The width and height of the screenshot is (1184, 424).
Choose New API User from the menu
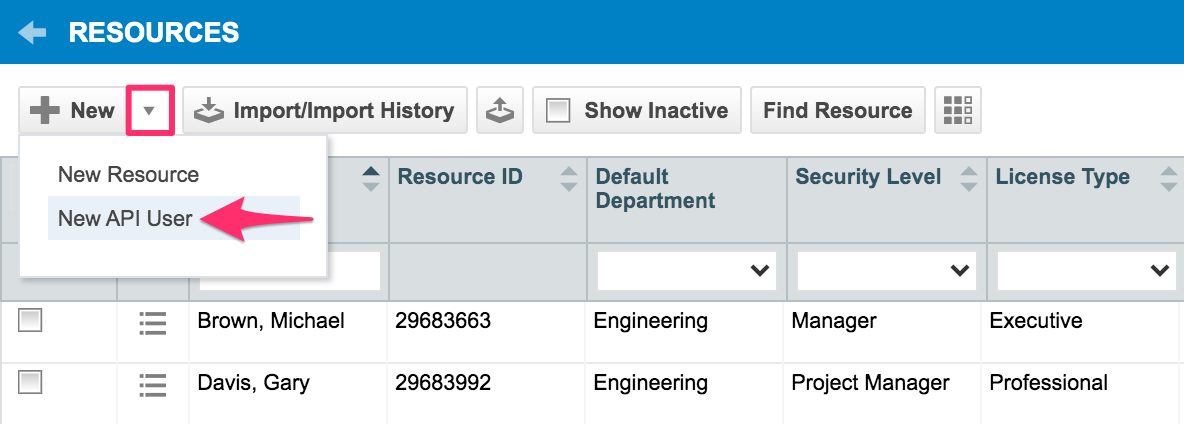click(x=125, y=218)
